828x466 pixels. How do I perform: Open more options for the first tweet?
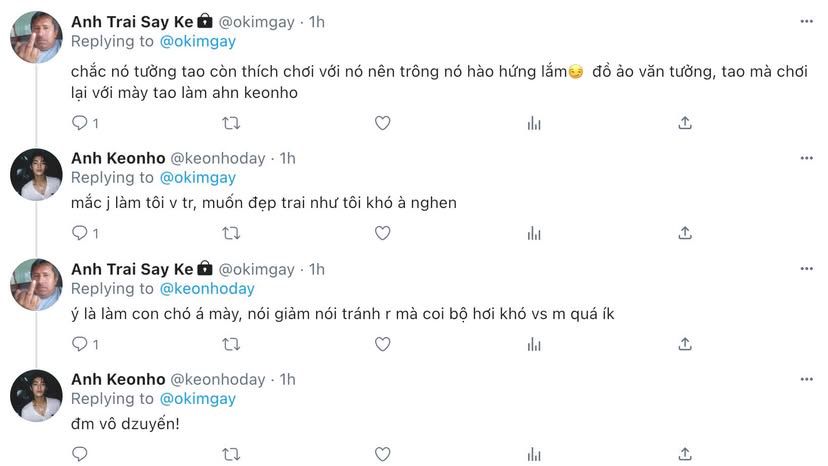(806, 21)
